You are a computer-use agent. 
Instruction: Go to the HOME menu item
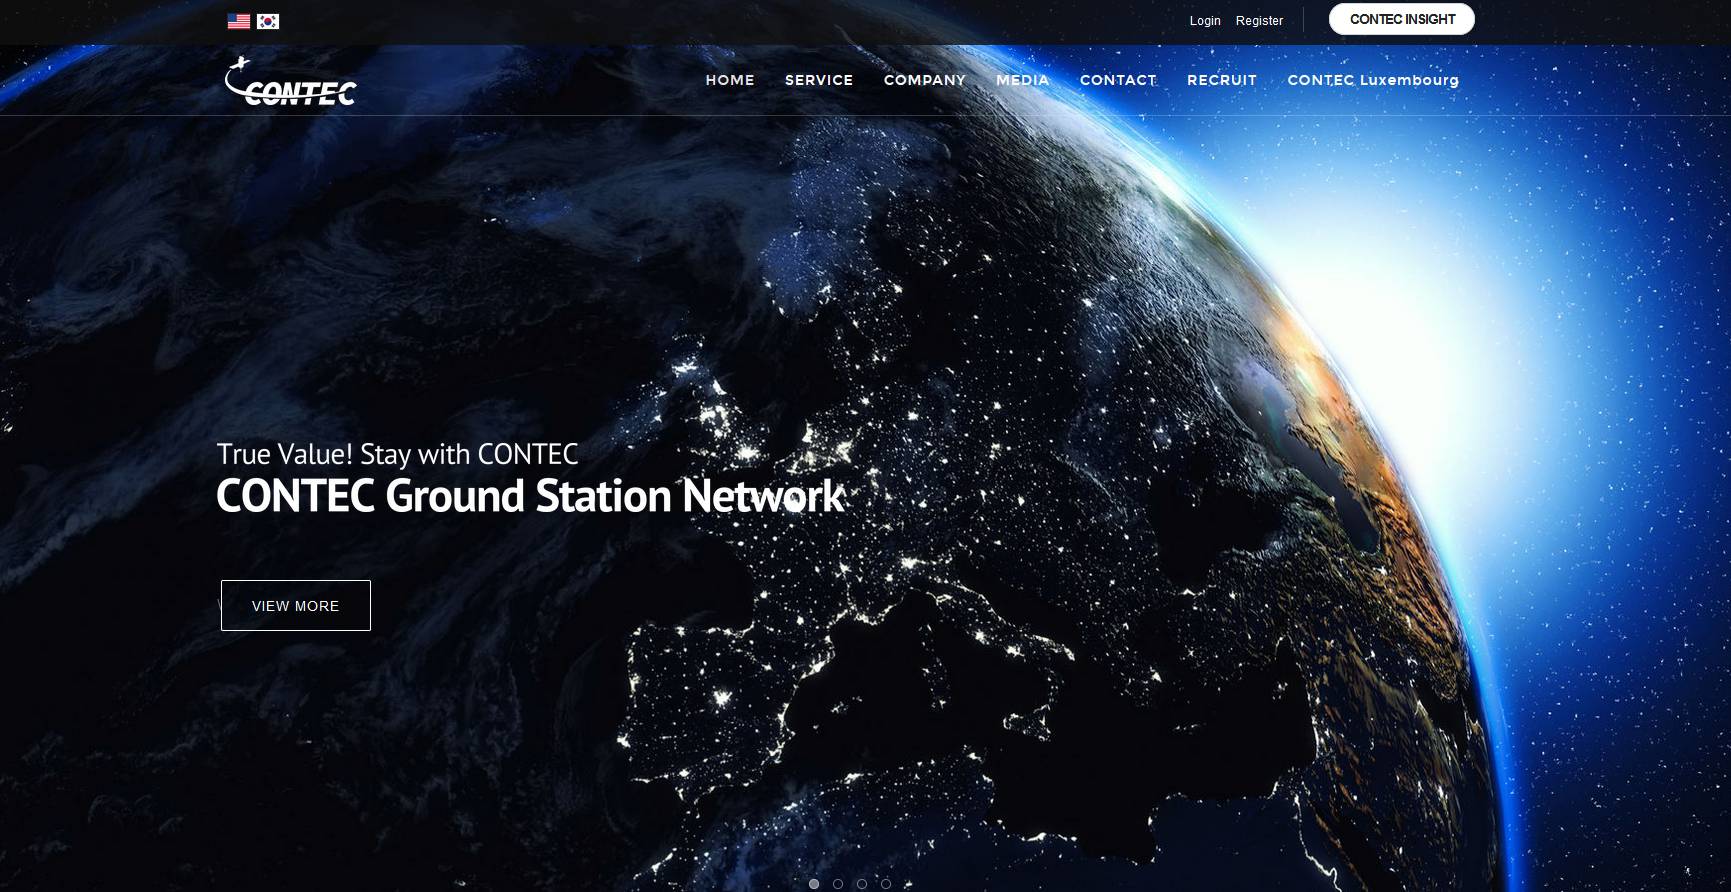[730, 80]
